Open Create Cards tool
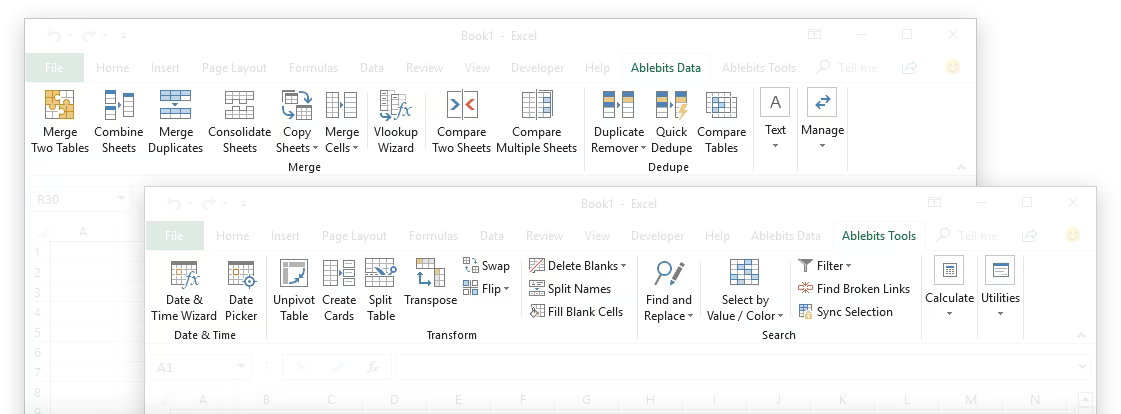The image size is (1121, 414). pos(339,290)
